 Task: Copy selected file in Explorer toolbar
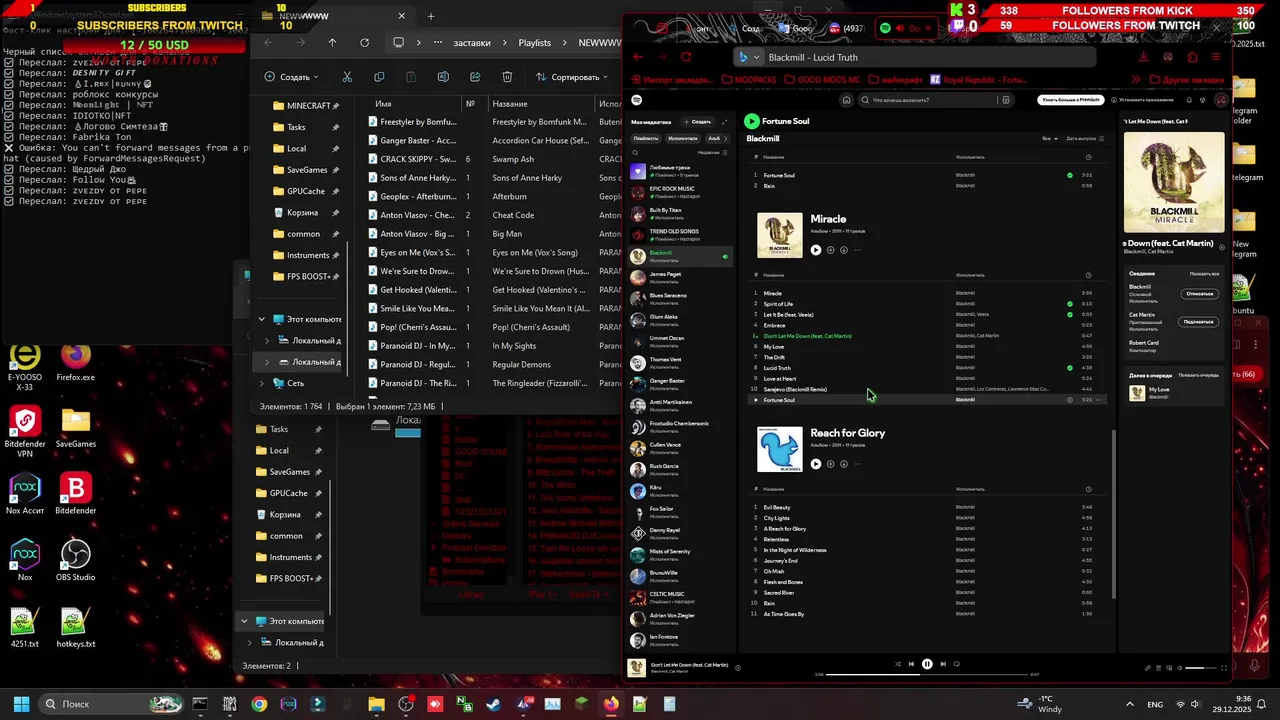tap(379, 77)
